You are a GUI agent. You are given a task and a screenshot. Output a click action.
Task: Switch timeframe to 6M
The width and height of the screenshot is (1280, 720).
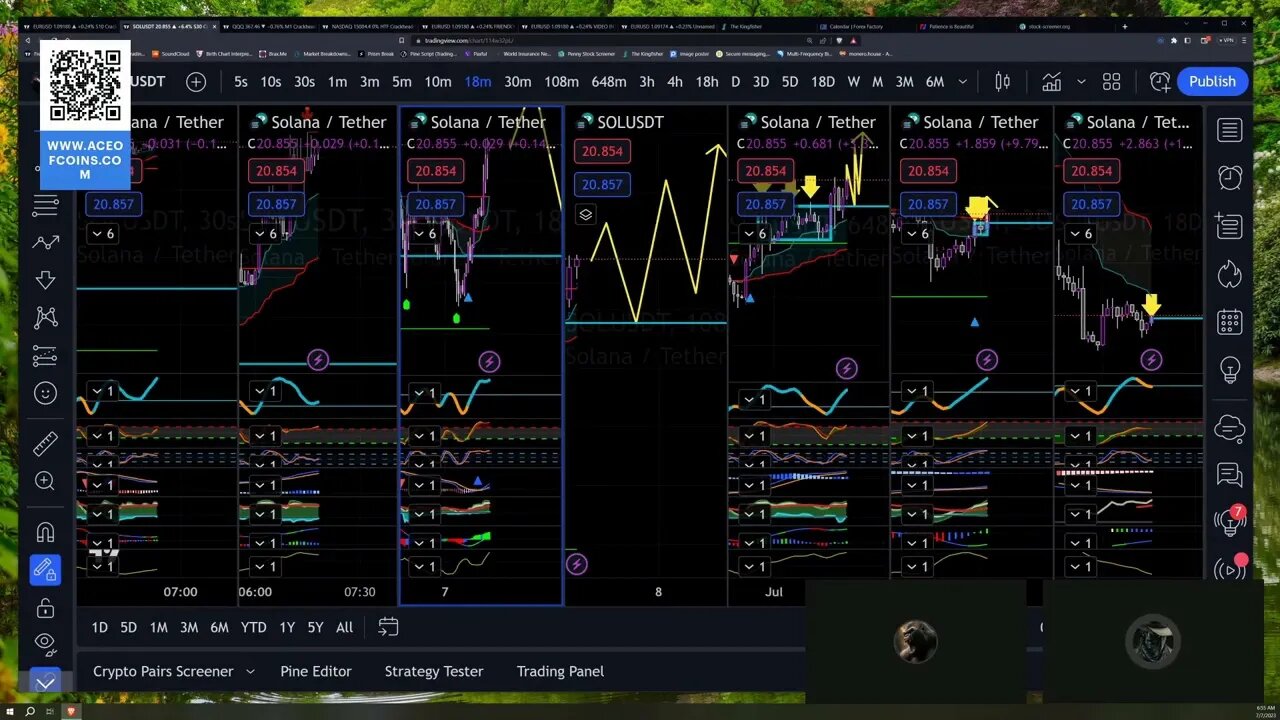click(x=935, y=82)
